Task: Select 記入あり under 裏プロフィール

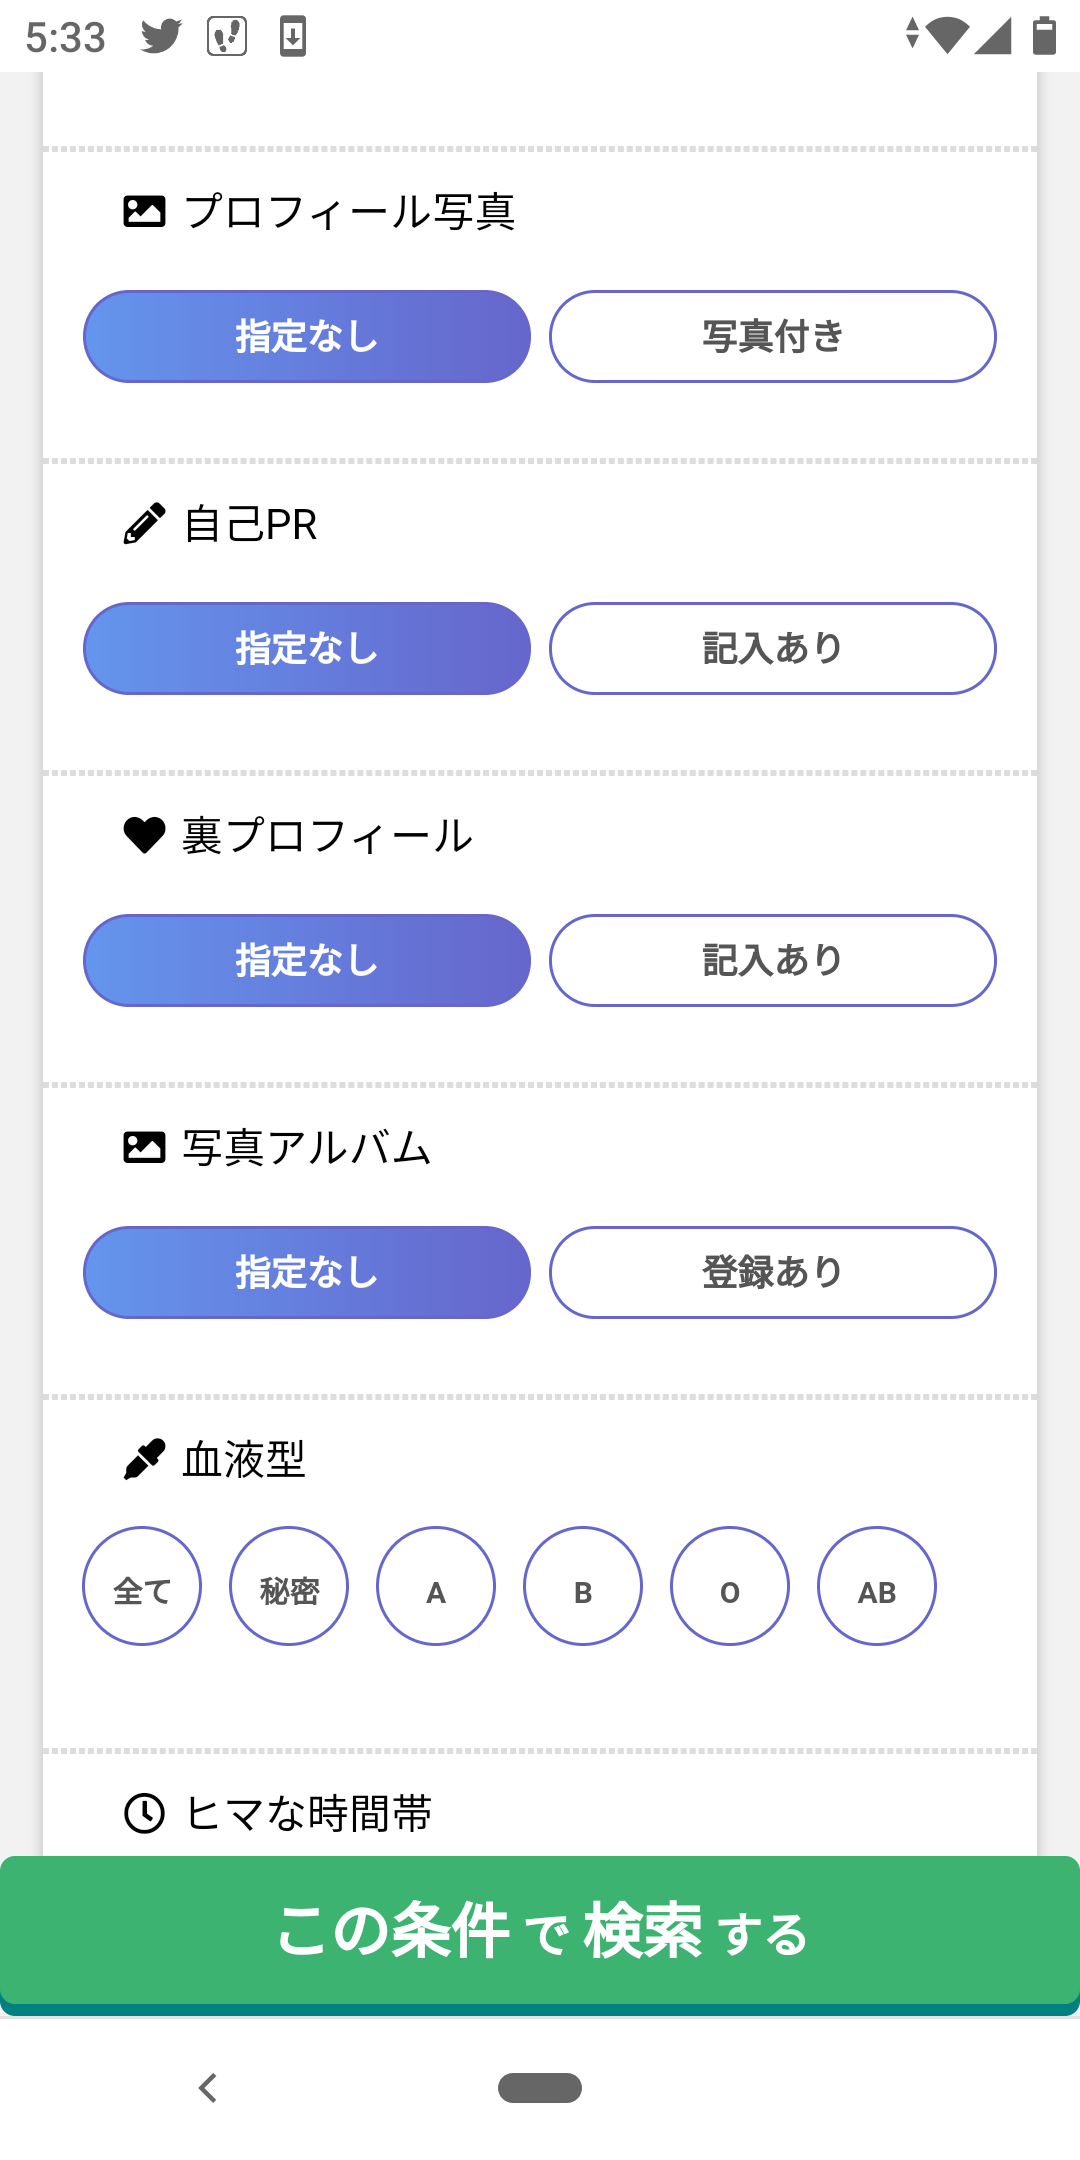Action: pos(772,961)
